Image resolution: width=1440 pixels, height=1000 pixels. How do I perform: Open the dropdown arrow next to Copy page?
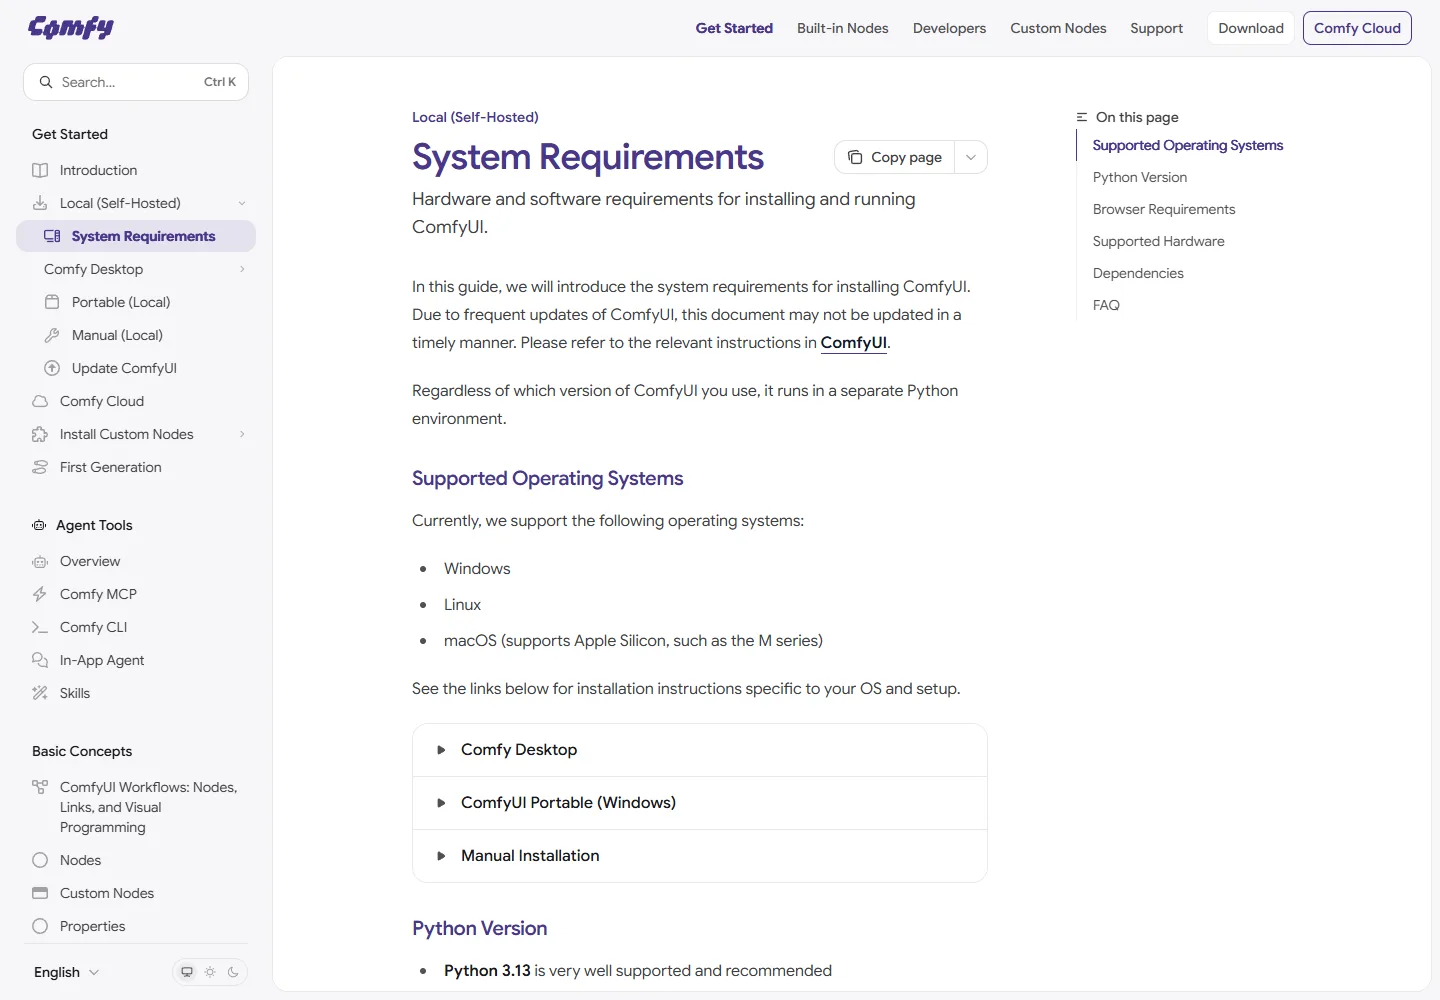click(971, 157)
